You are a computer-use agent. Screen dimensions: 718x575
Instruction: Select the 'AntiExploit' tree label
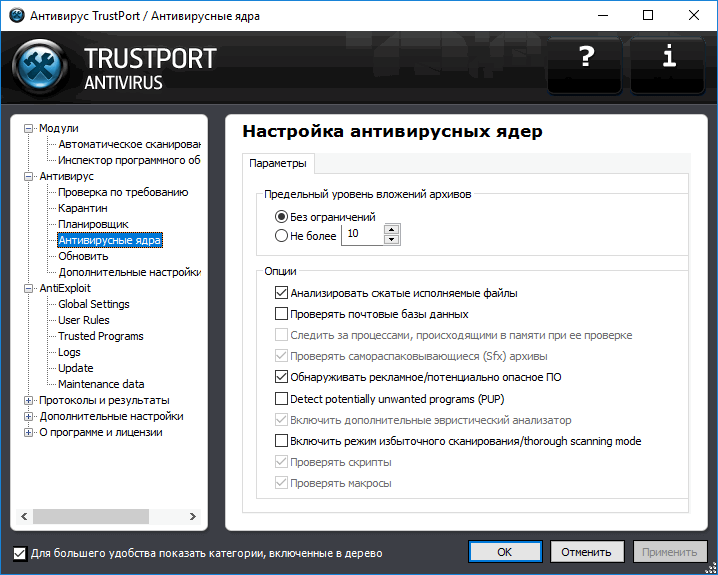(65, 288)
